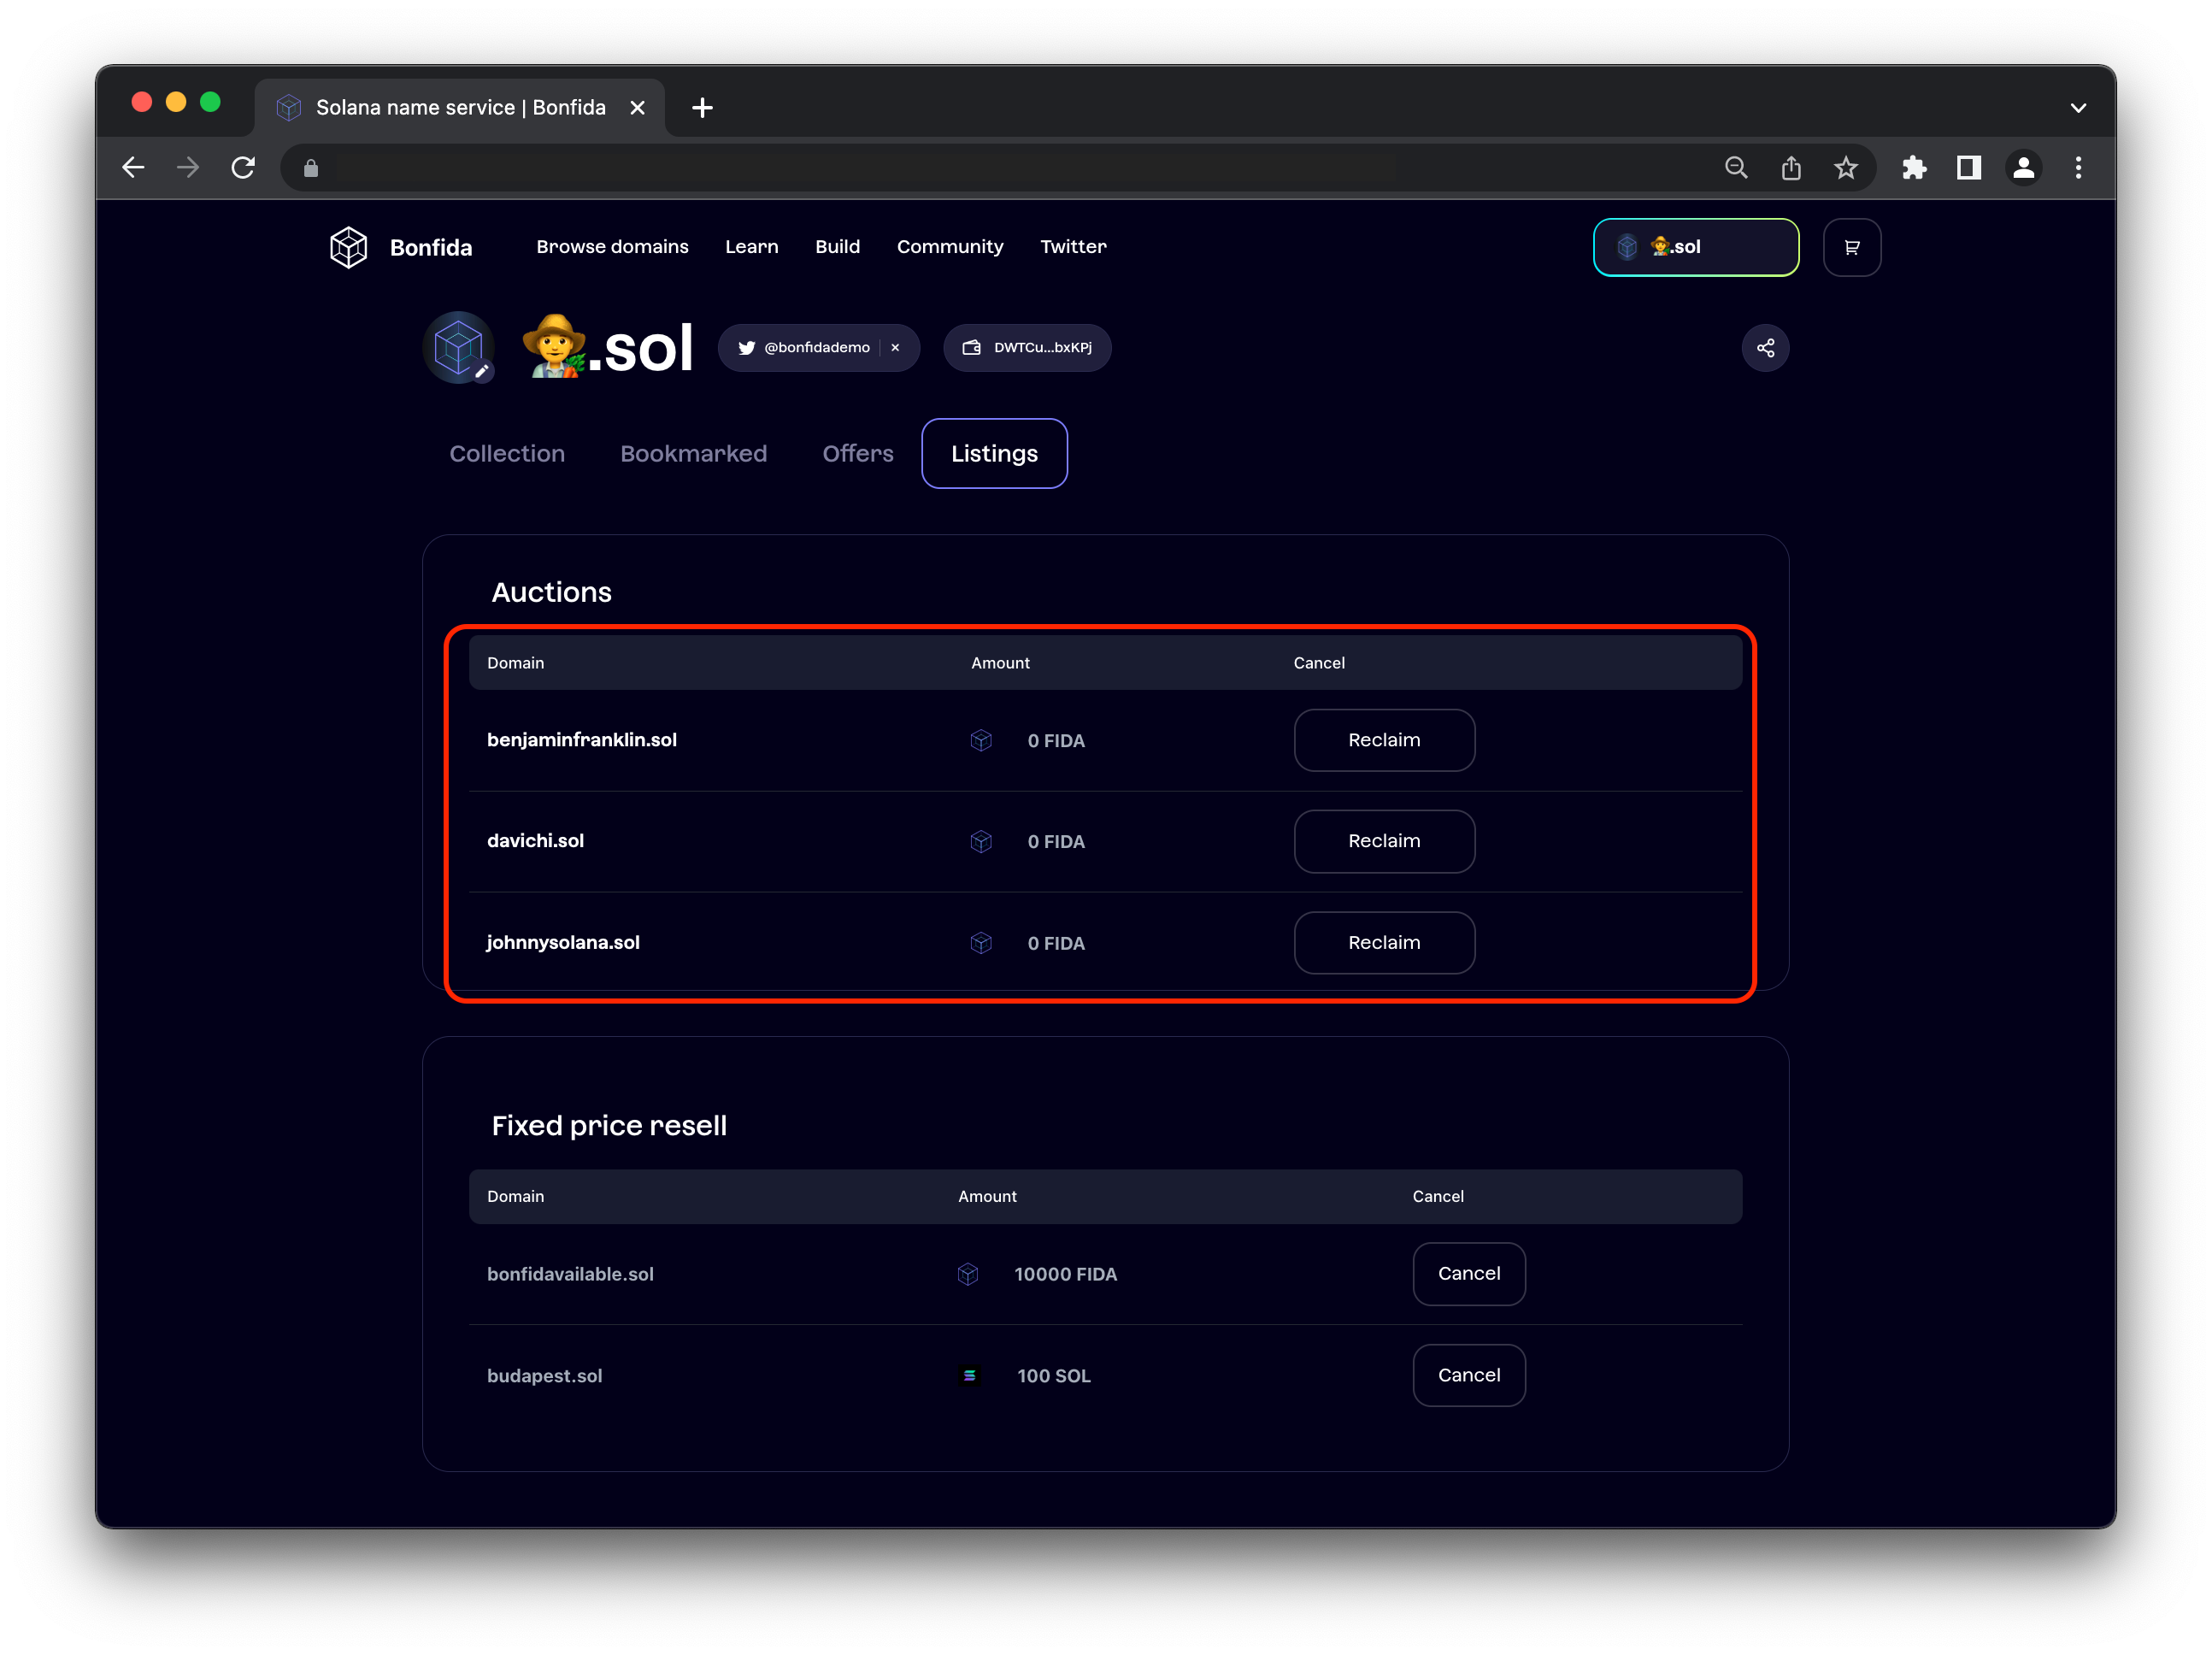The width and height of the screenshot is (2212, 1655).
Task: Cancel the budapest.sol listing
Action: click(x=1469, y=1376)
